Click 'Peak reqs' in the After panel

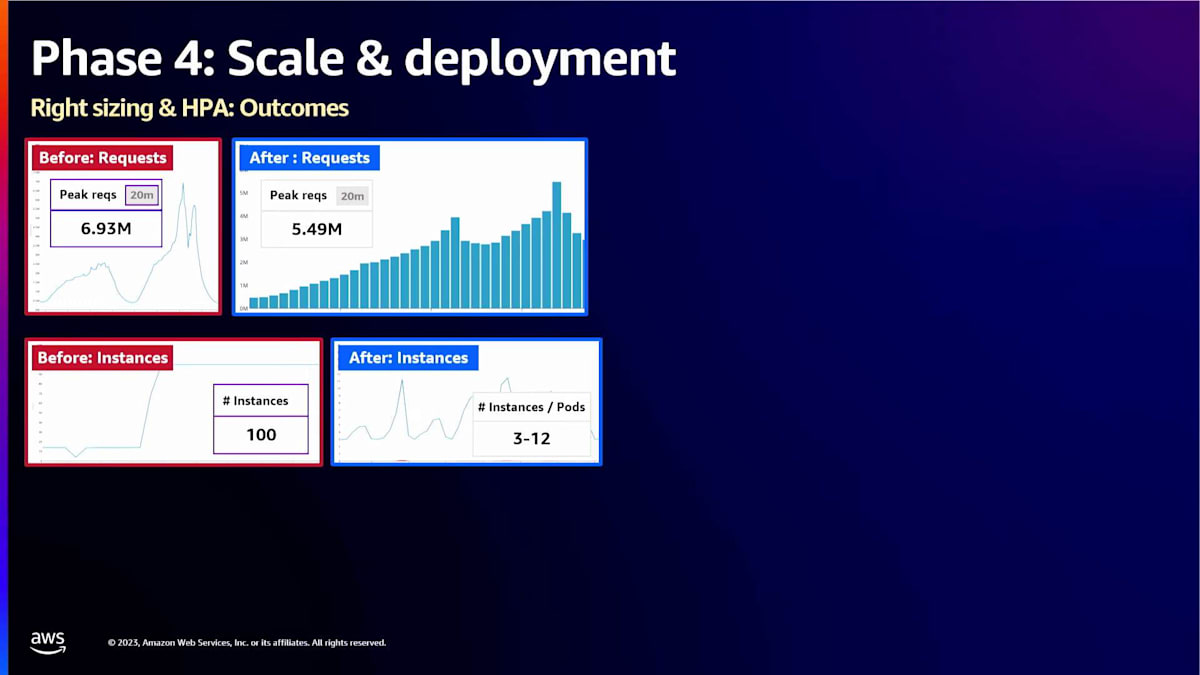(x=298, y=196)
